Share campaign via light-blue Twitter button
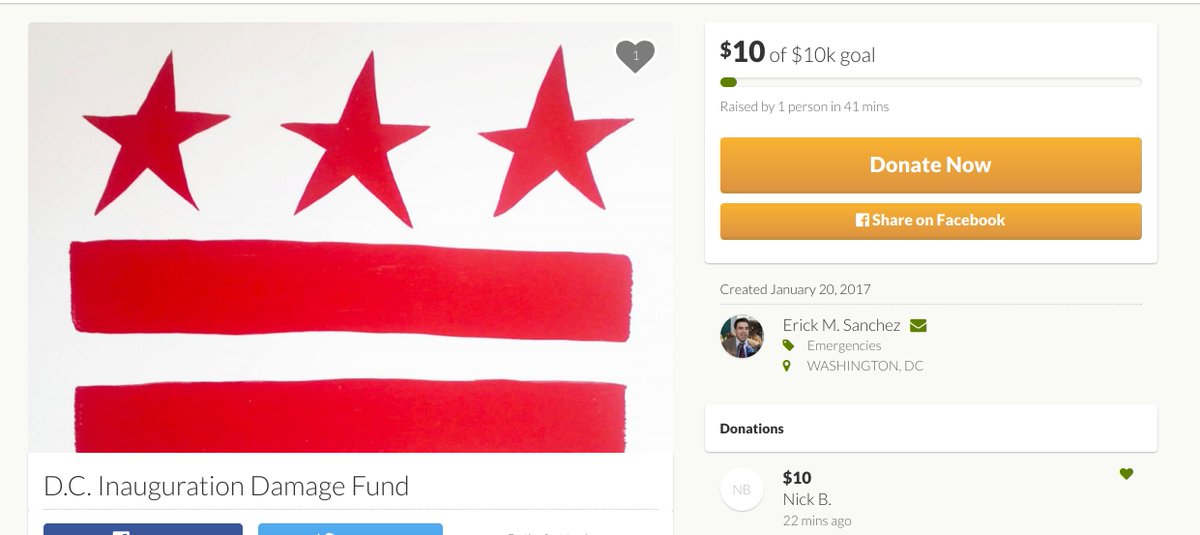 [350, 529]
